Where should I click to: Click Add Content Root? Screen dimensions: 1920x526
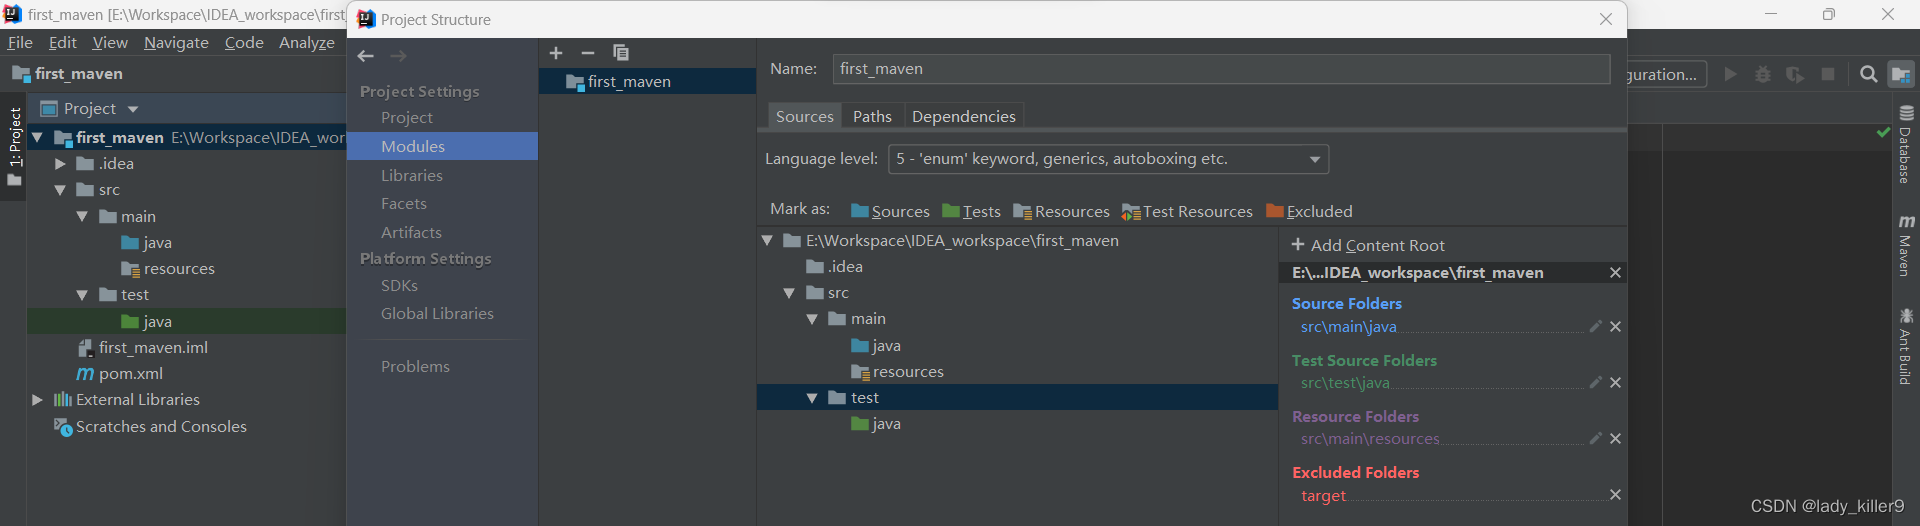pos(1367,245)
